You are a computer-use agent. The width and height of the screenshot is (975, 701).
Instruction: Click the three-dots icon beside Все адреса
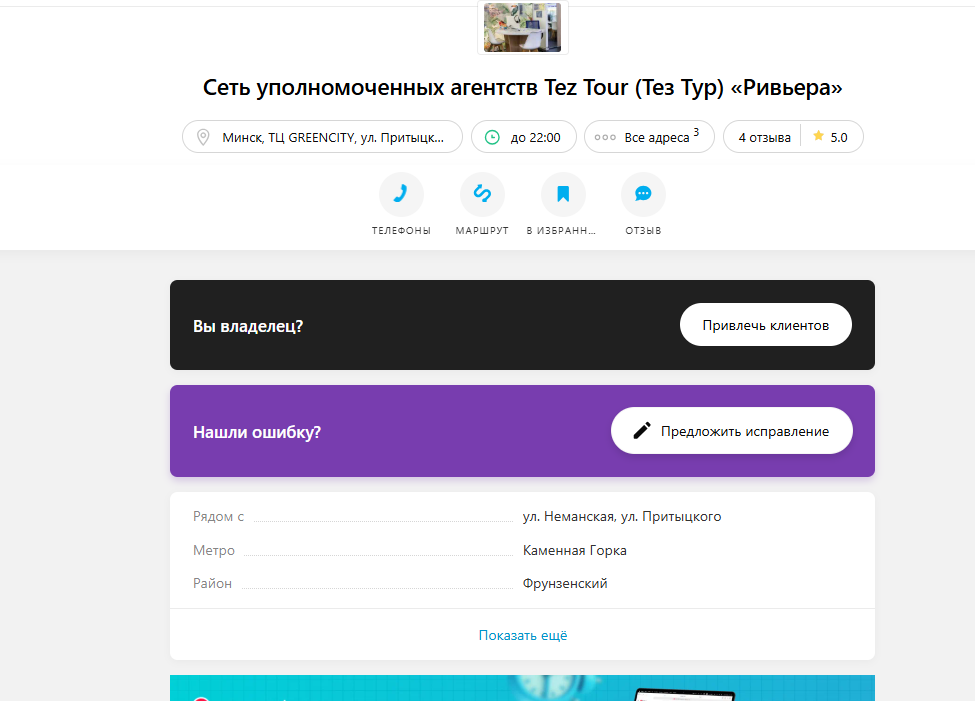coord(605,137)
